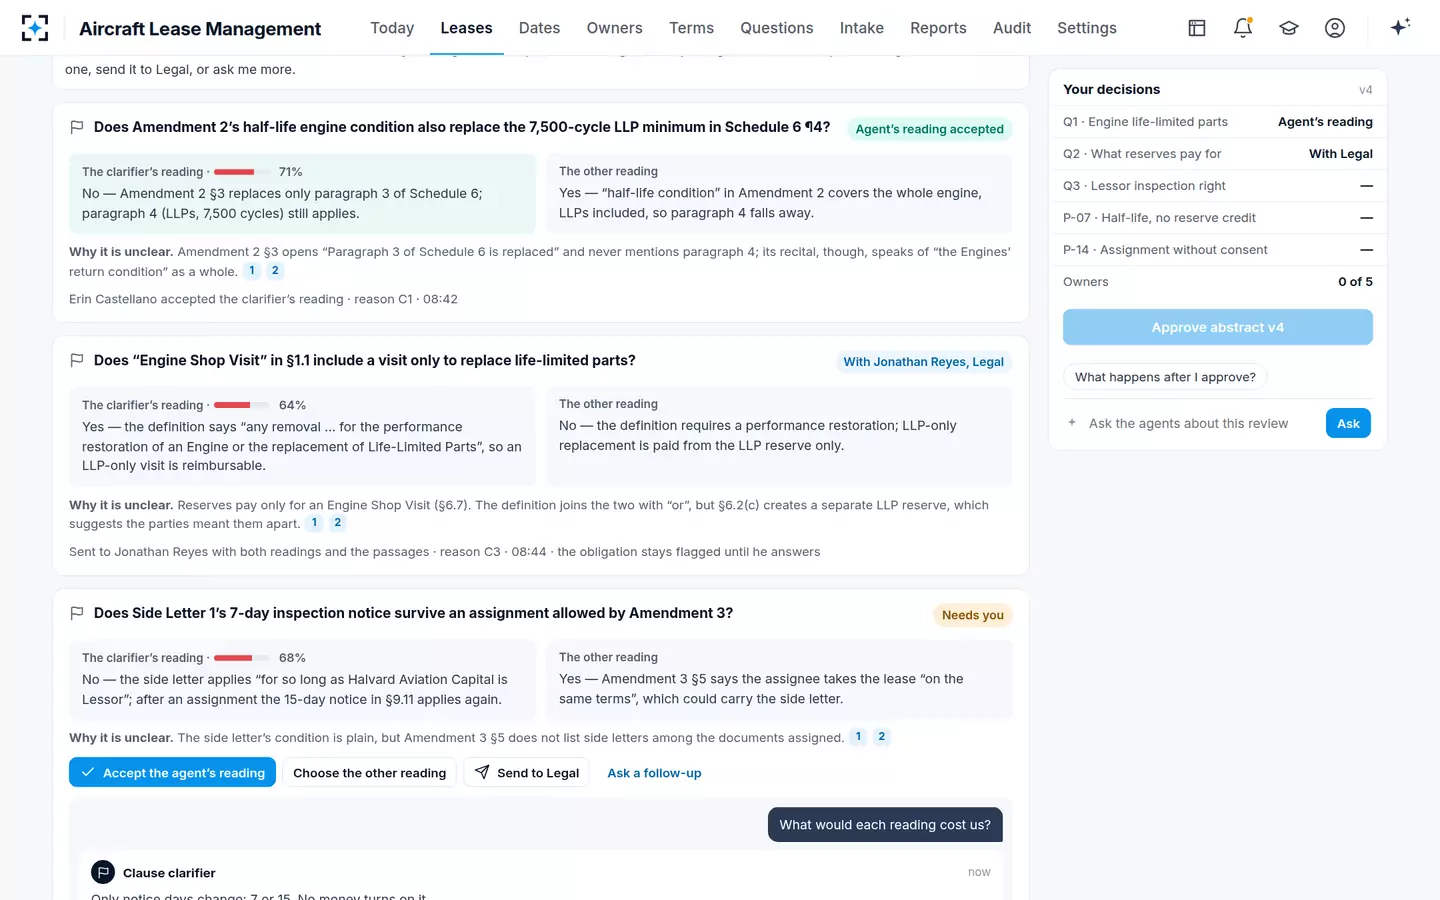Open the notifications bell
Screen dimensions: 1440x900
(1243, 28)
